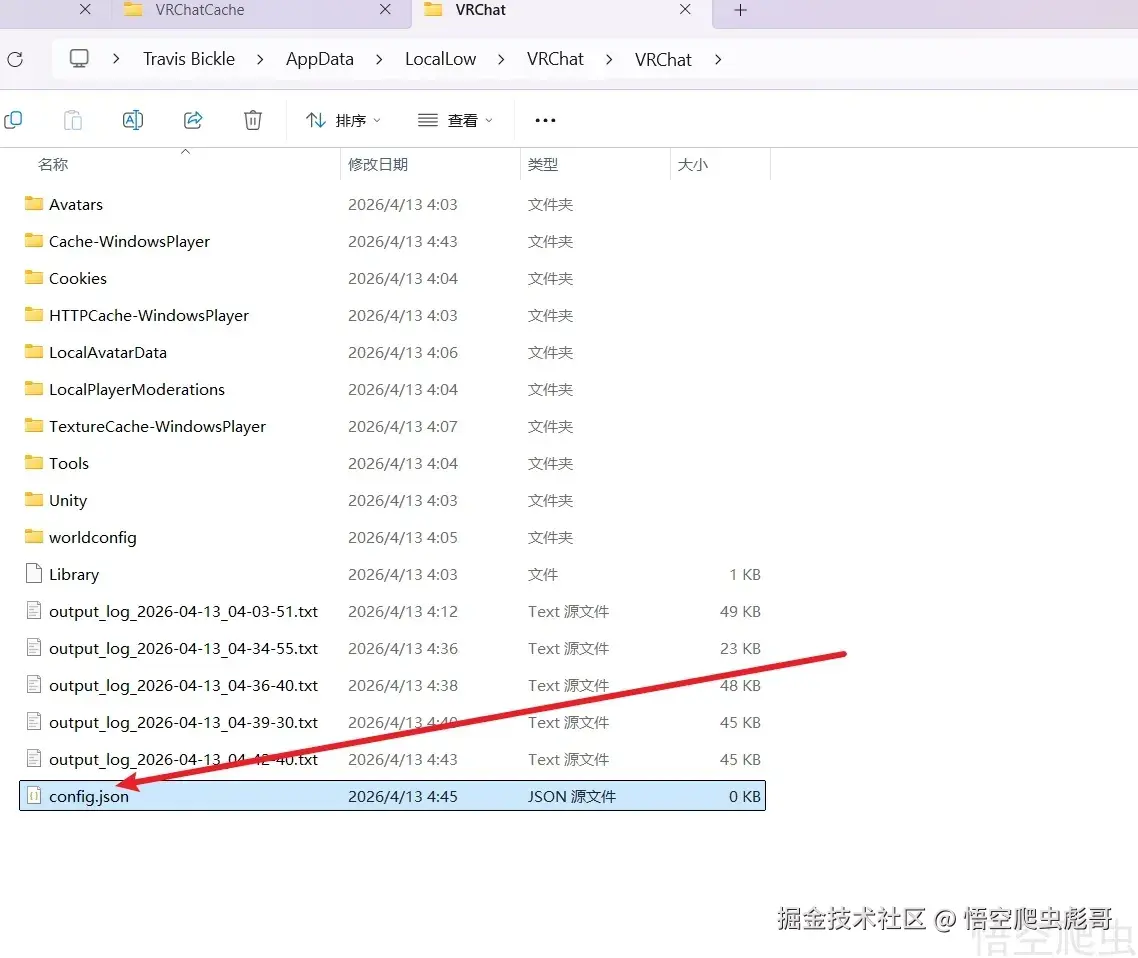Viewport: 1138px width, 958px height.
Task: Open the View (查看) dropdown
Action: click(456, 120)
